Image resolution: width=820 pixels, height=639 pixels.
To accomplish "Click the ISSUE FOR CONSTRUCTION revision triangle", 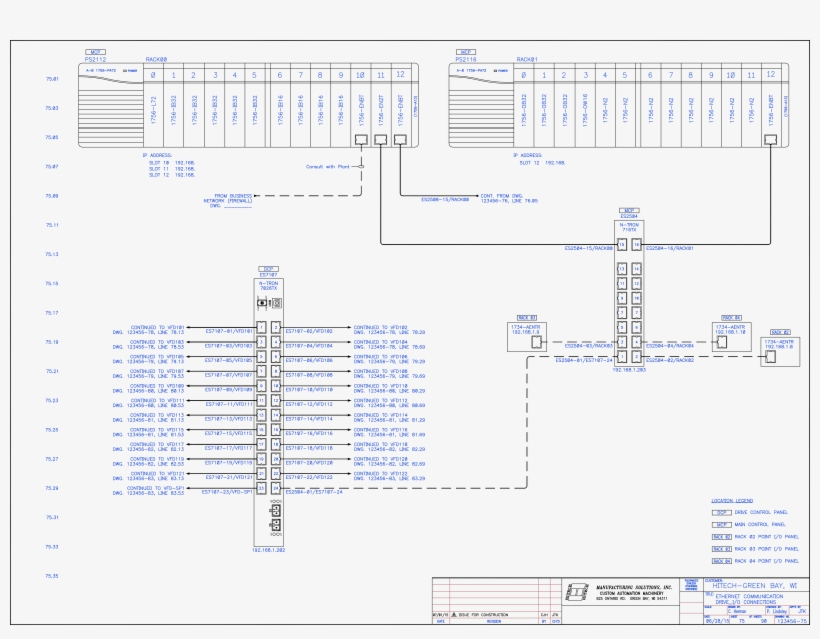I will [454, 612].
